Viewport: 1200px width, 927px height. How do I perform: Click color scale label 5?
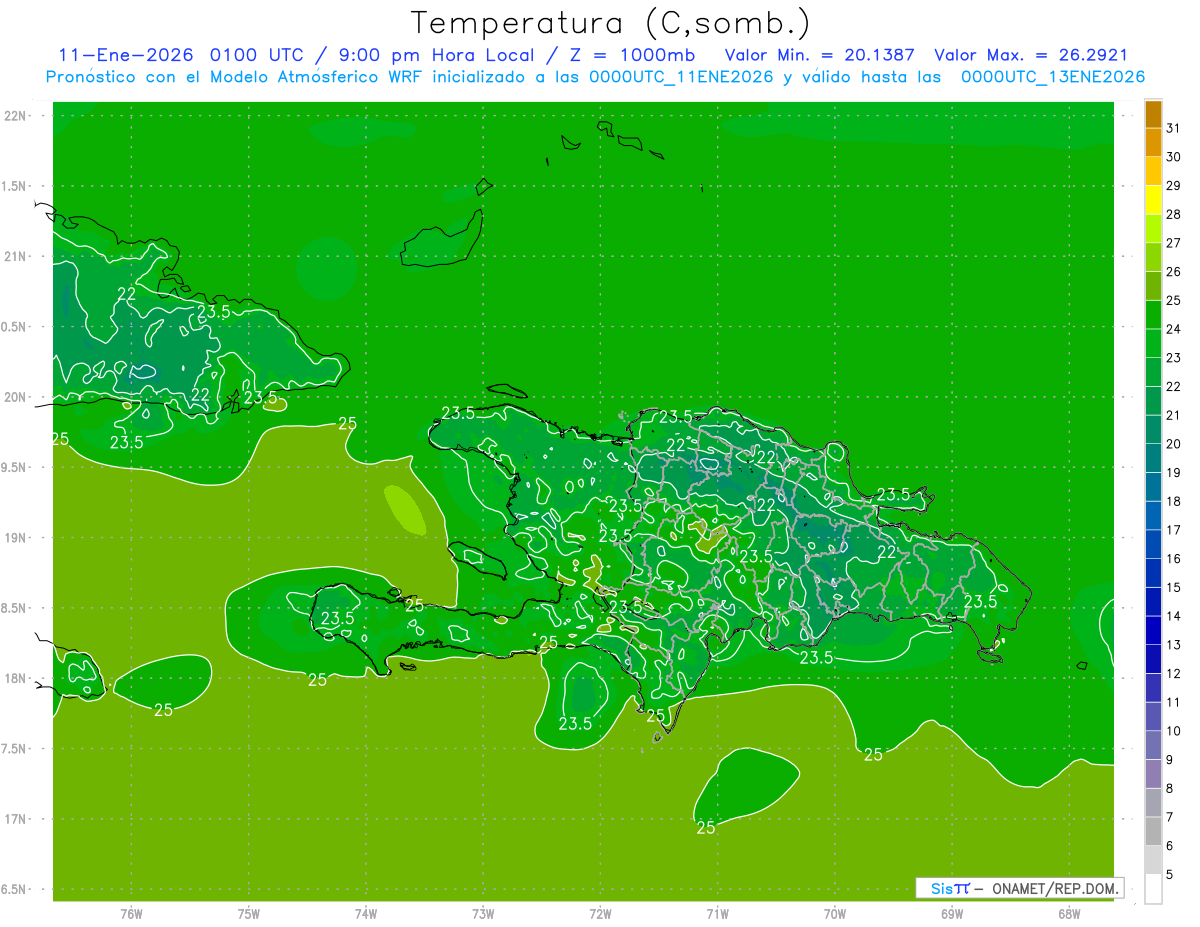pos(1170,875)
